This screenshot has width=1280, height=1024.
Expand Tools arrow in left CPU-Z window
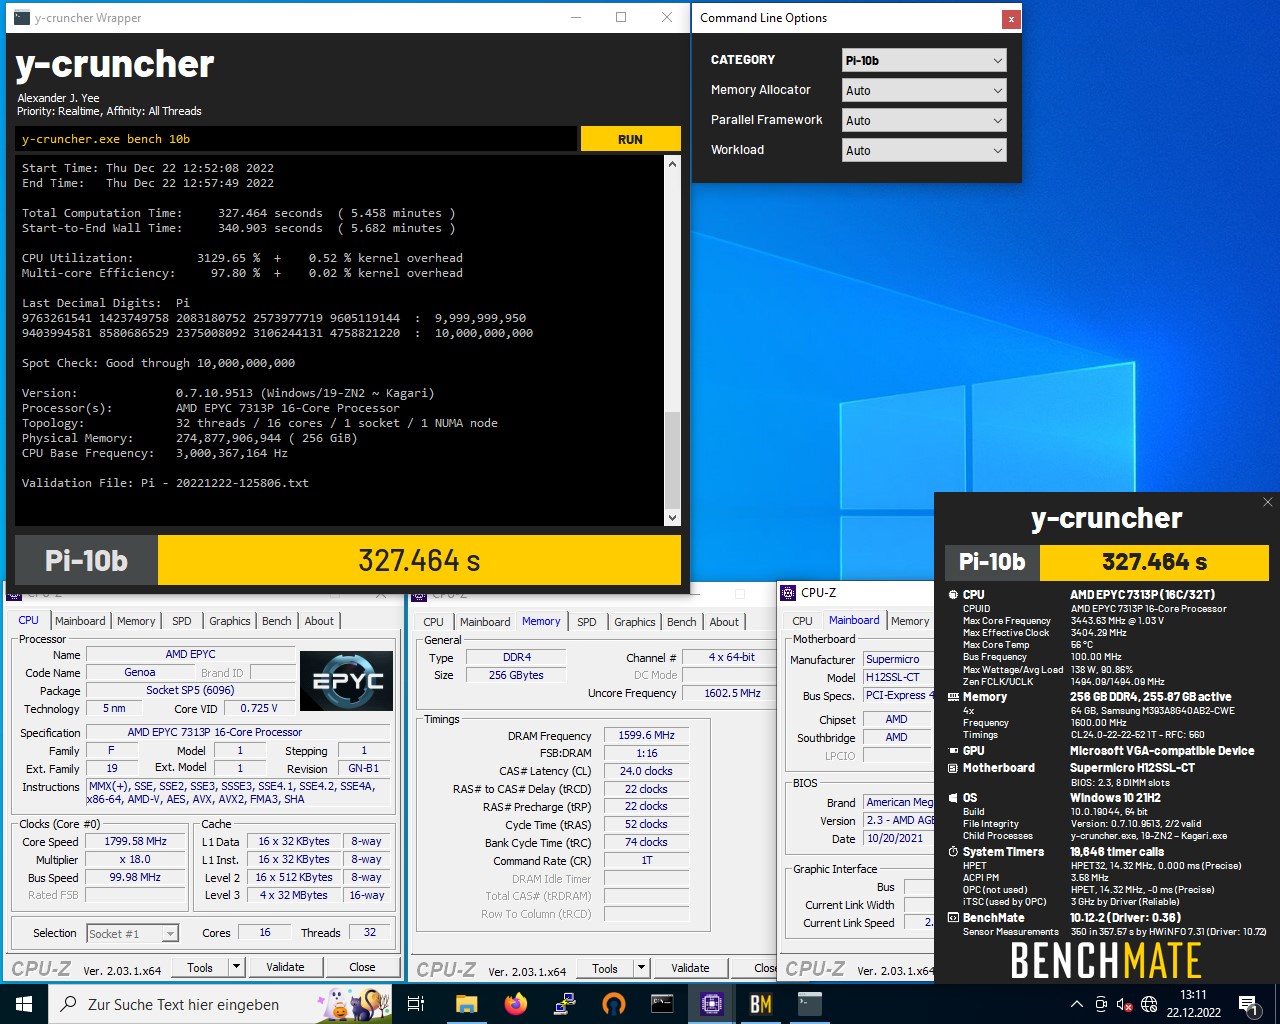(237, 967)
